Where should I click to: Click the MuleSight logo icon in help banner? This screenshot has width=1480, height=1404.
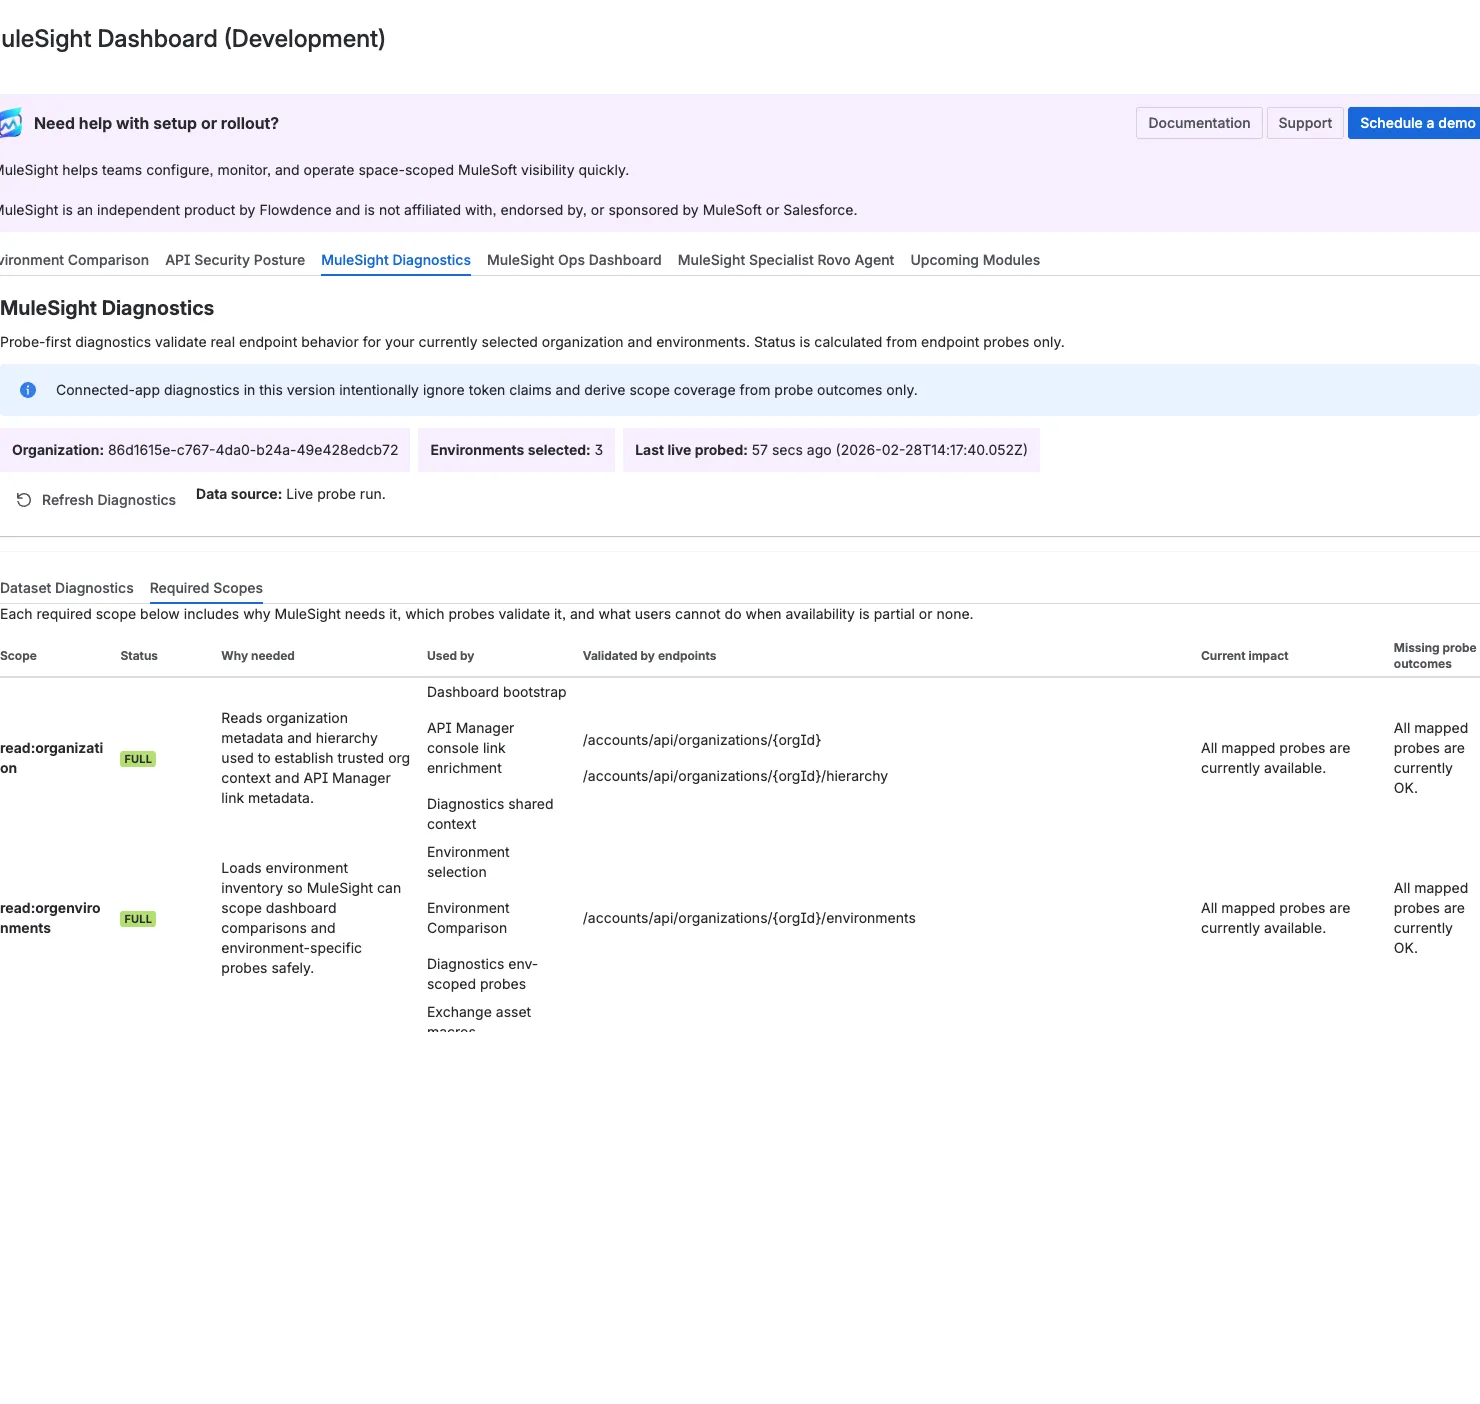(10, 123)
